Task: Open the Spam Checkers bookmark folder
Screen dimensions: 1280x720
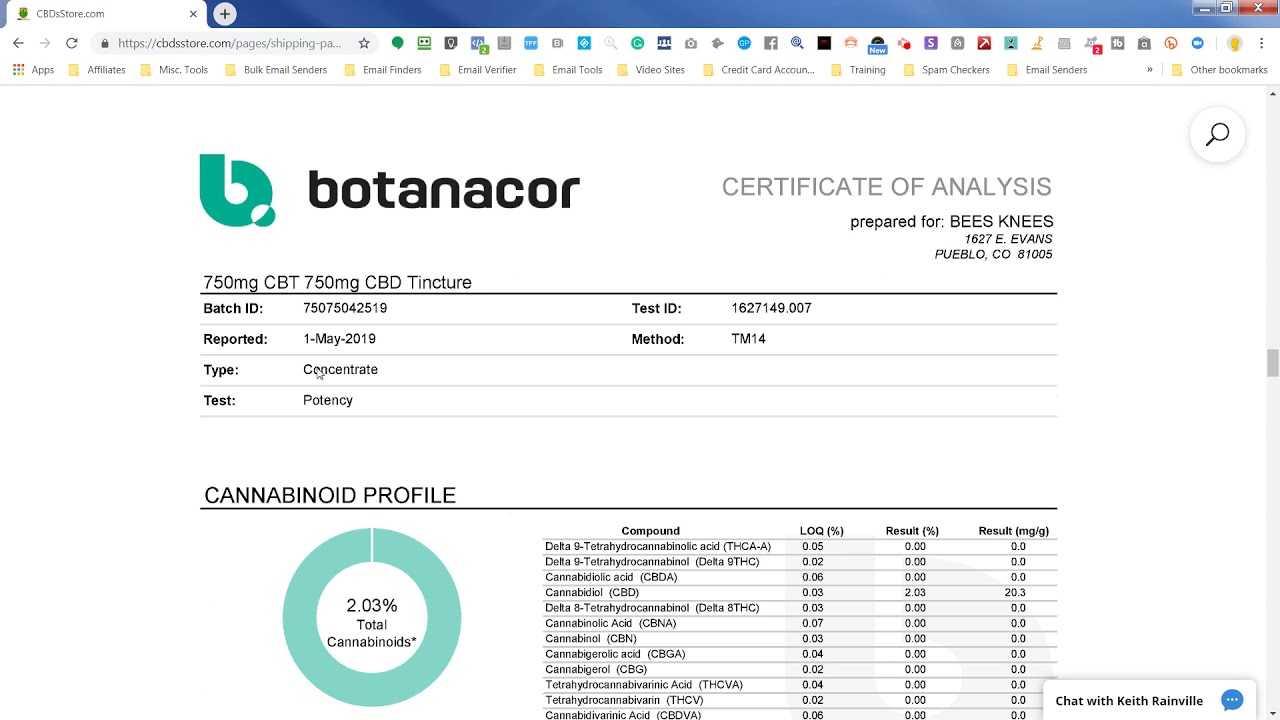Action: pos(946,70)
